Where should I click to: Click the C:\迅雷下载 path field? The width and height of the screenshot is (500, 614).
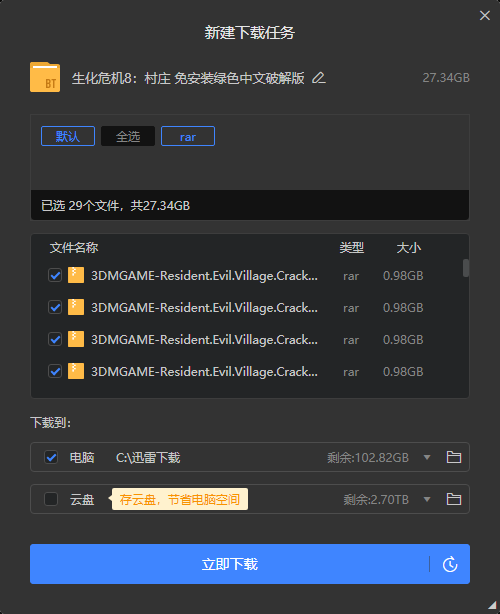click(x=148, y=457)
